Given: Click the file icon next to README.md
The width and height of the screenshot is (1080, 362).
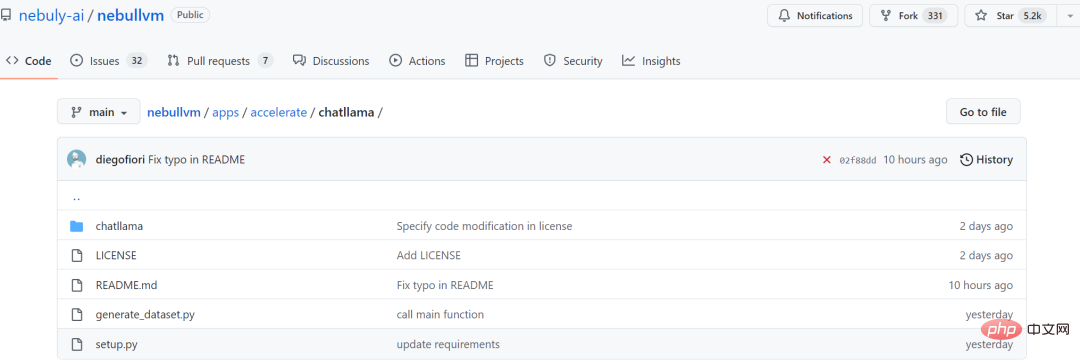Looking at the screenshot, I should tap(76, 285).
